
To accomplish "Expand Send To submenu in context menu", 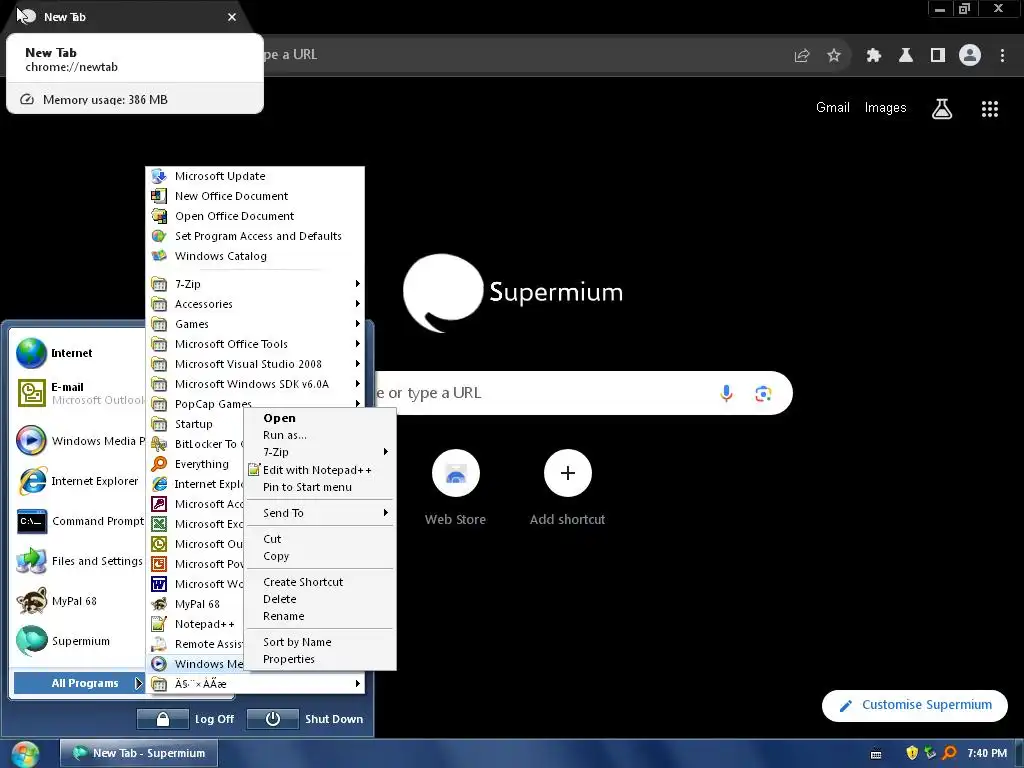I will (320, 513).
